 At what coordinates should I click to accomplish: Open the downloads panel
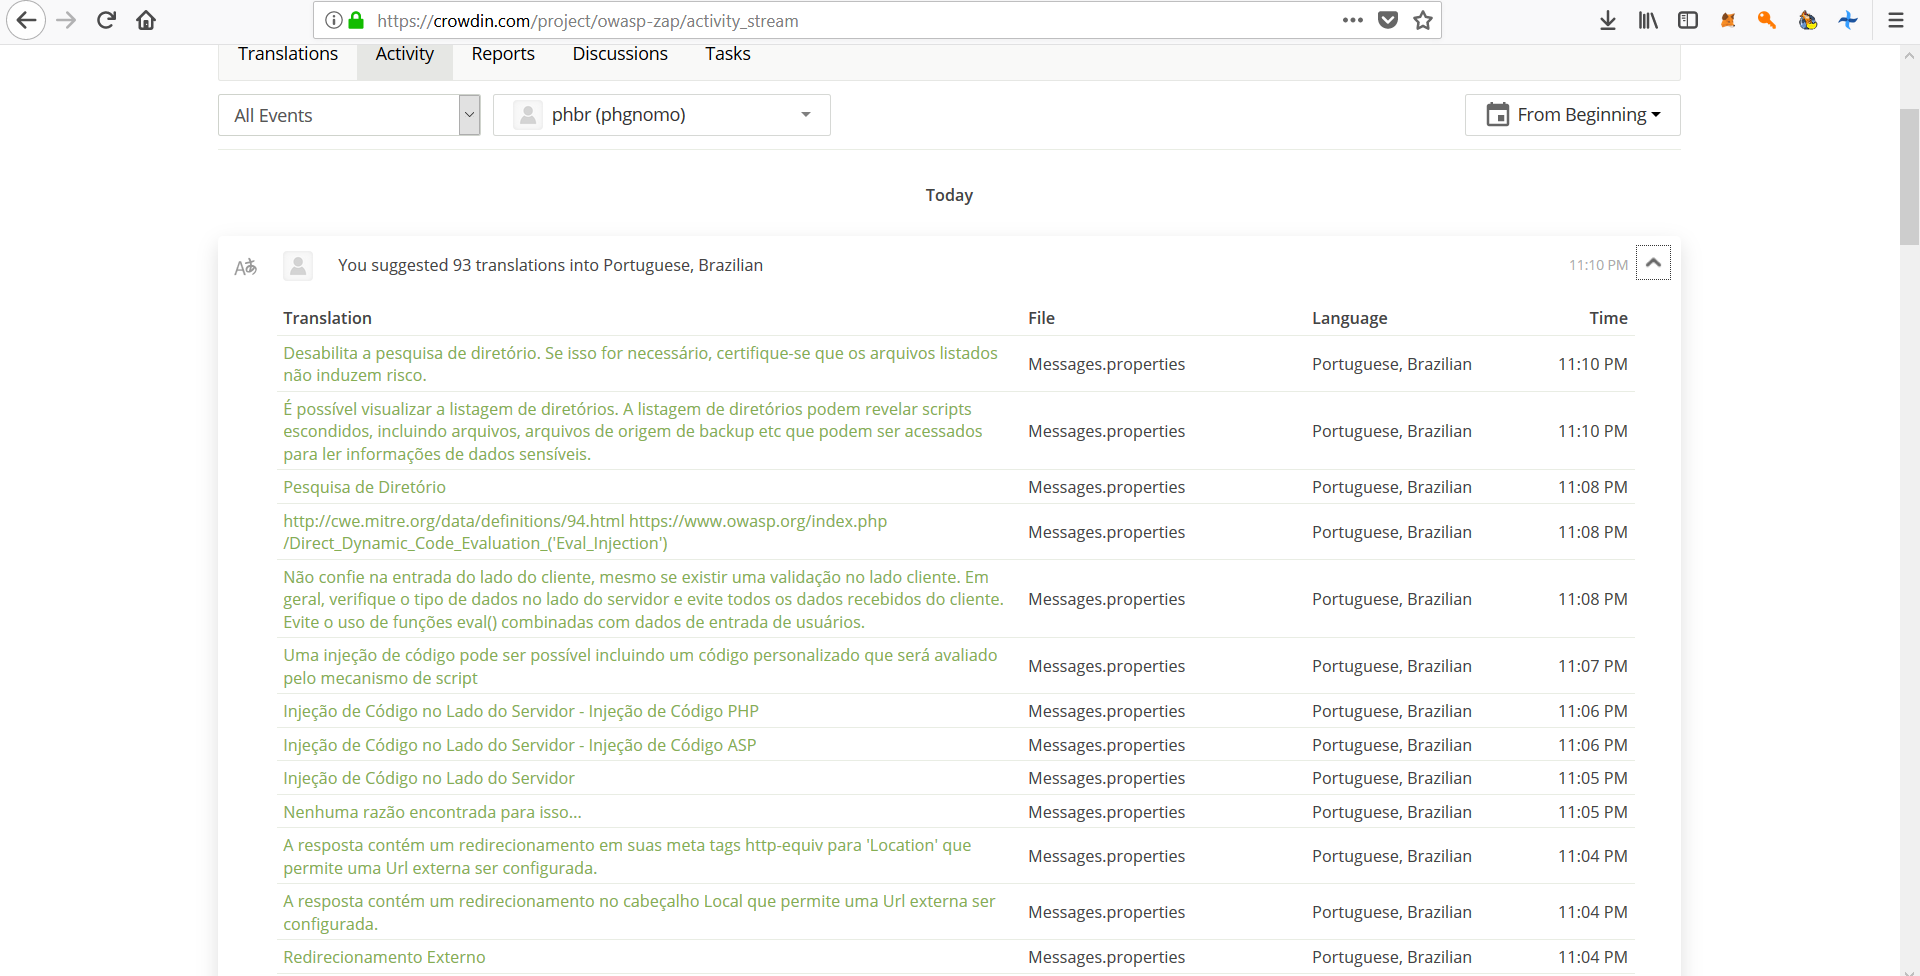(x=1608, y=20)
